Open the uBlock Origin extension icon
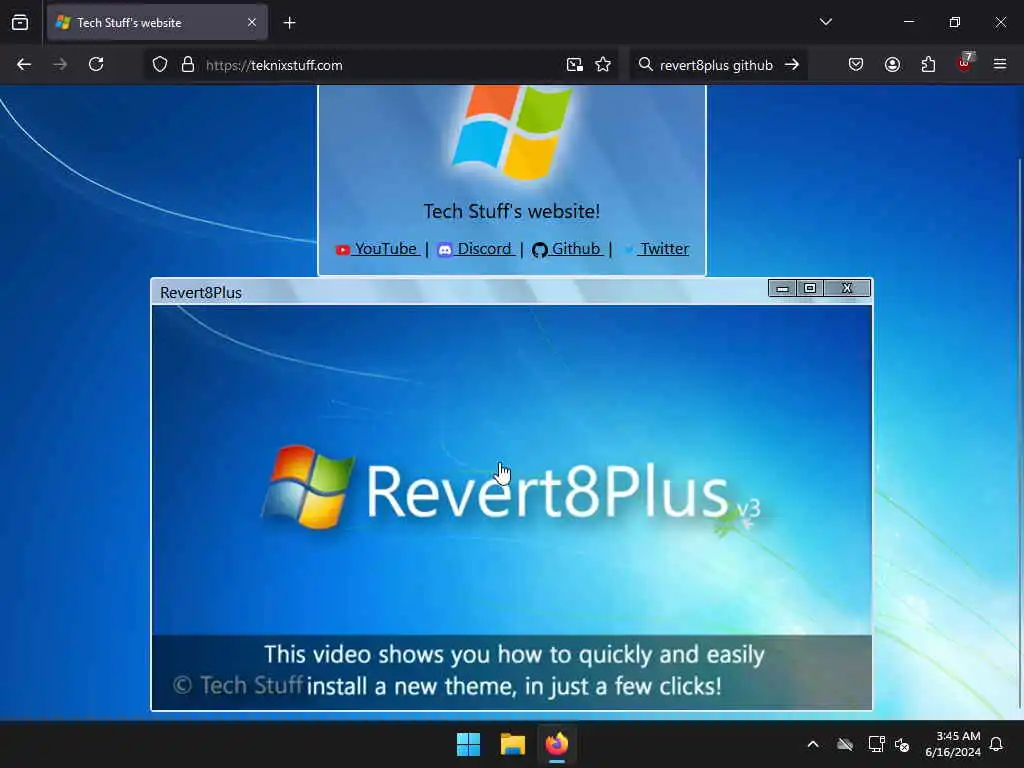Viewport: 1024px width, 768px height. coord(965,63)
